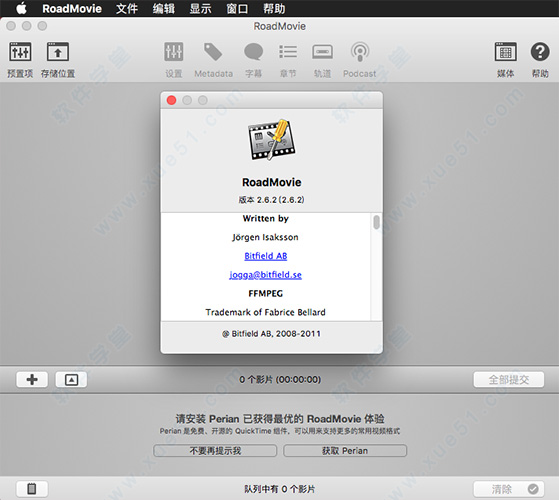Close the About RoadMovie dialog

coord(171,100)
